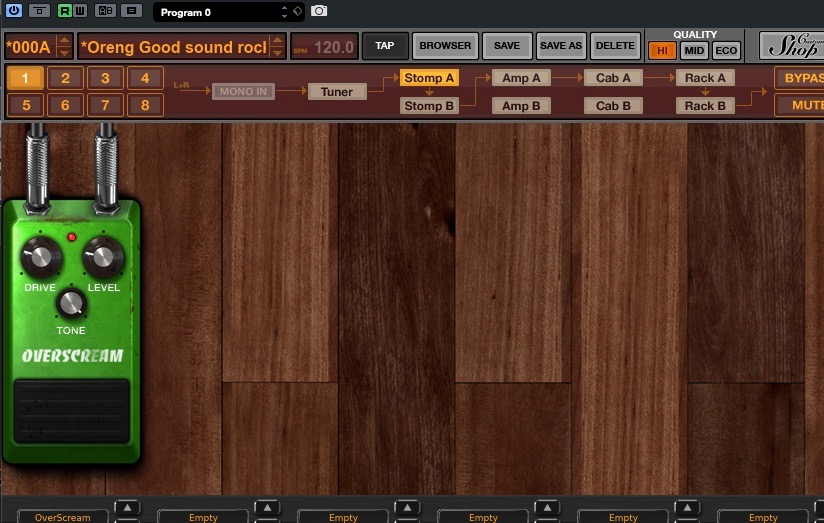Select the Amp A module
The height and width of the screenshot is (523, 824).
[521, 78]
